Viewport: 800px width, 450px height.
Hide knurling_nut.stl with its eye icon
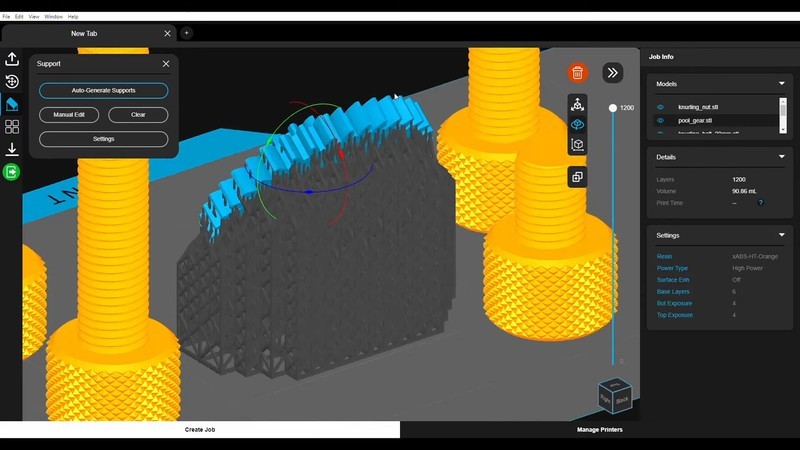660,106
